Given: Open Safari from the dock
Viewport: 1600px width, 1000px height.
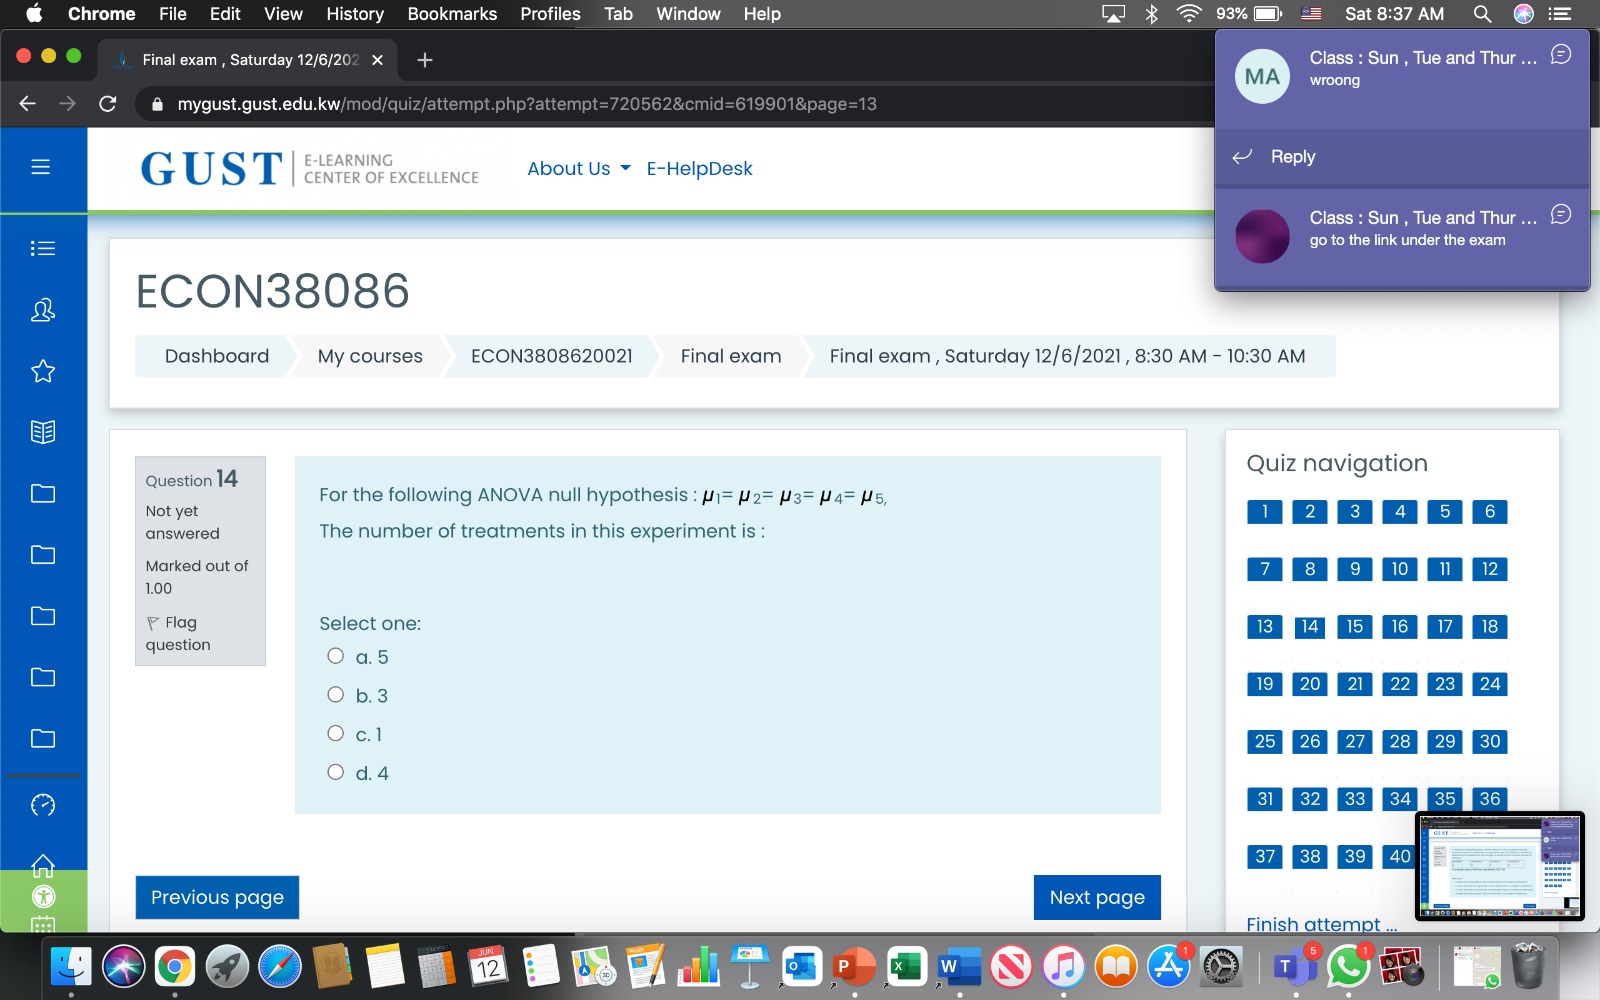Looking at the screenshot, I should coord(279,966).
